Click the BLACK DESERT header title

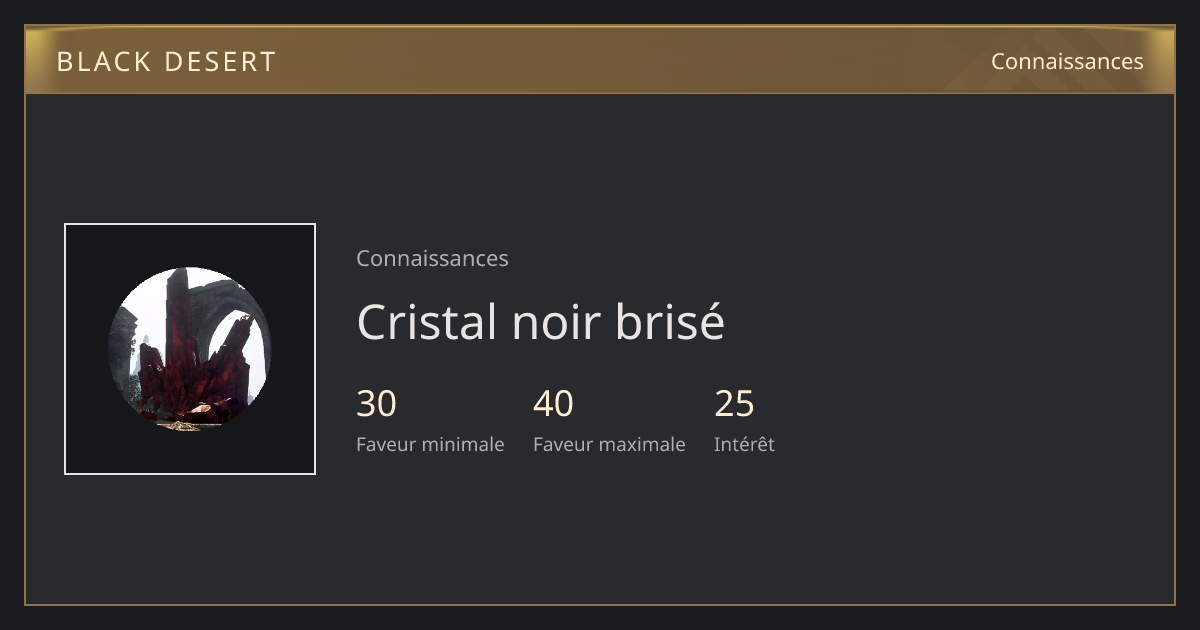pos(166,62)
